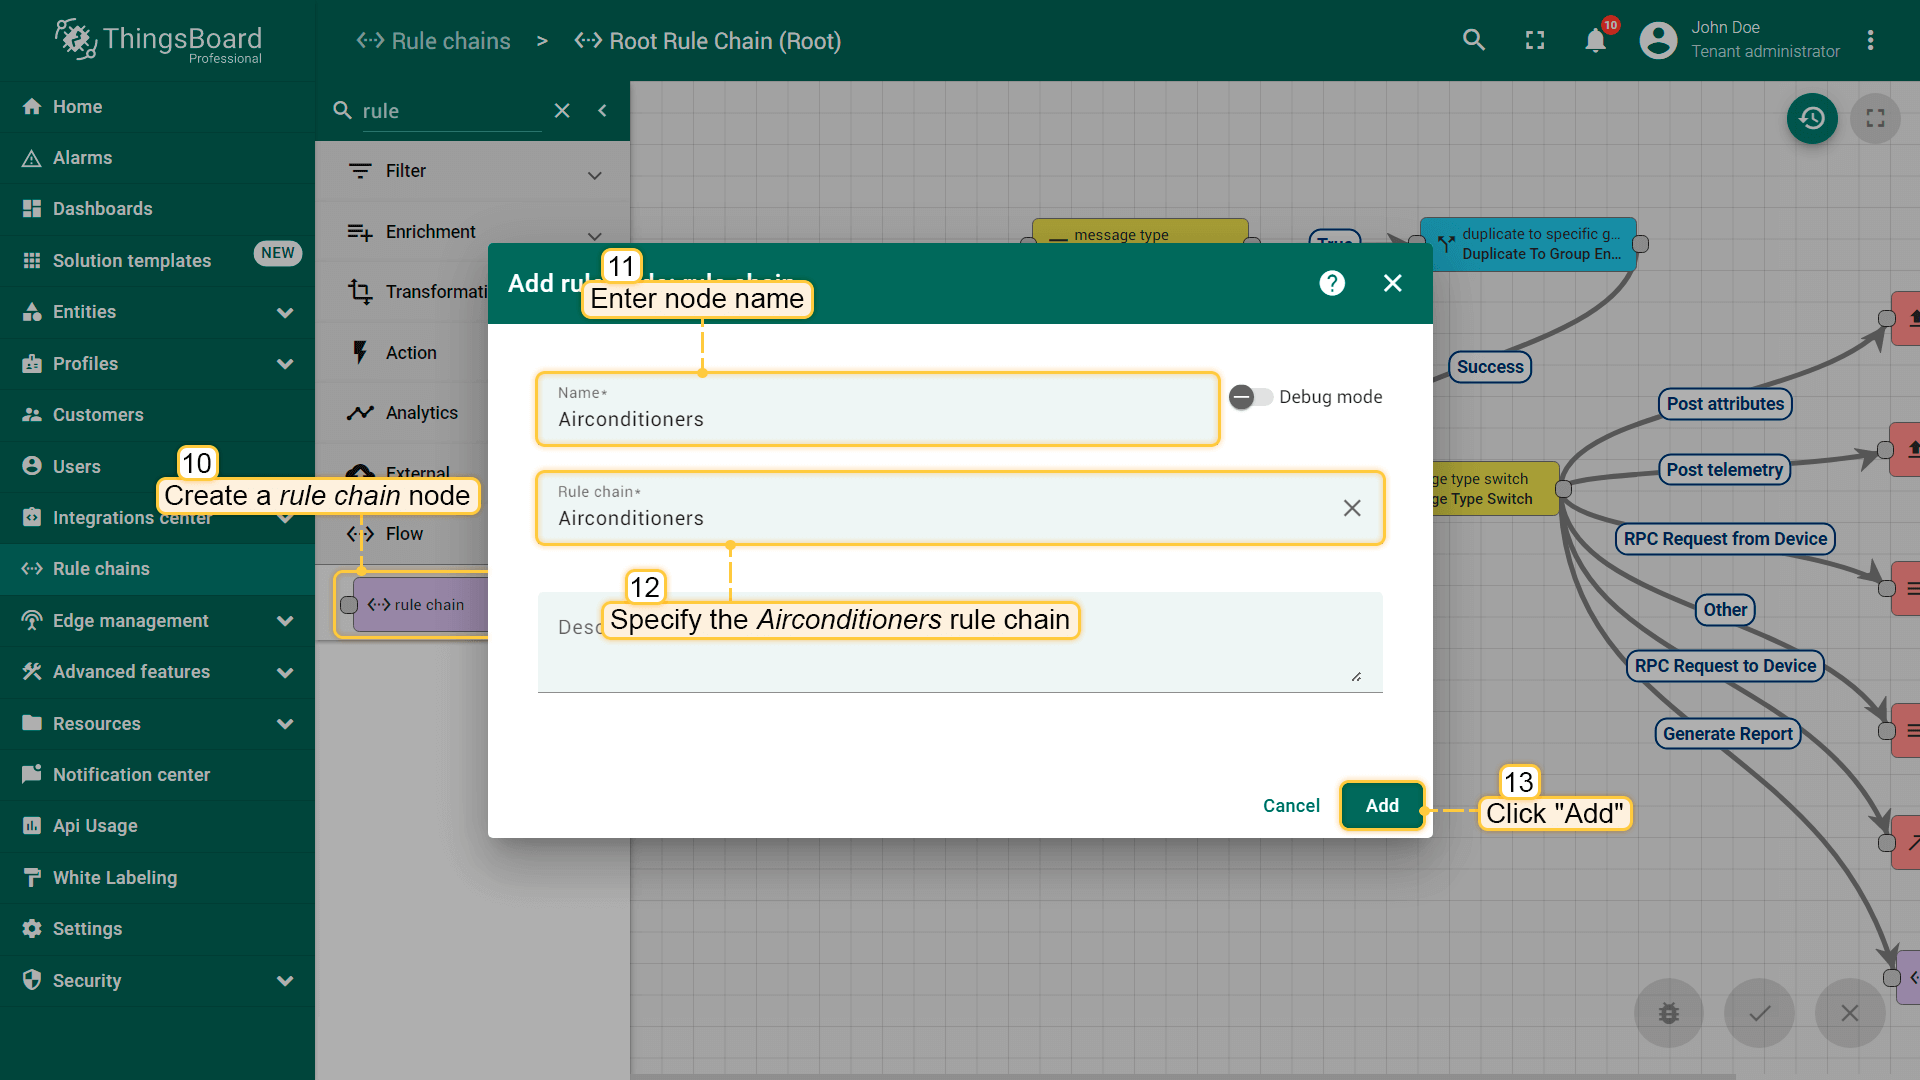
Task: Open Dashboards from the sidebar
Action: coord(102,209)
